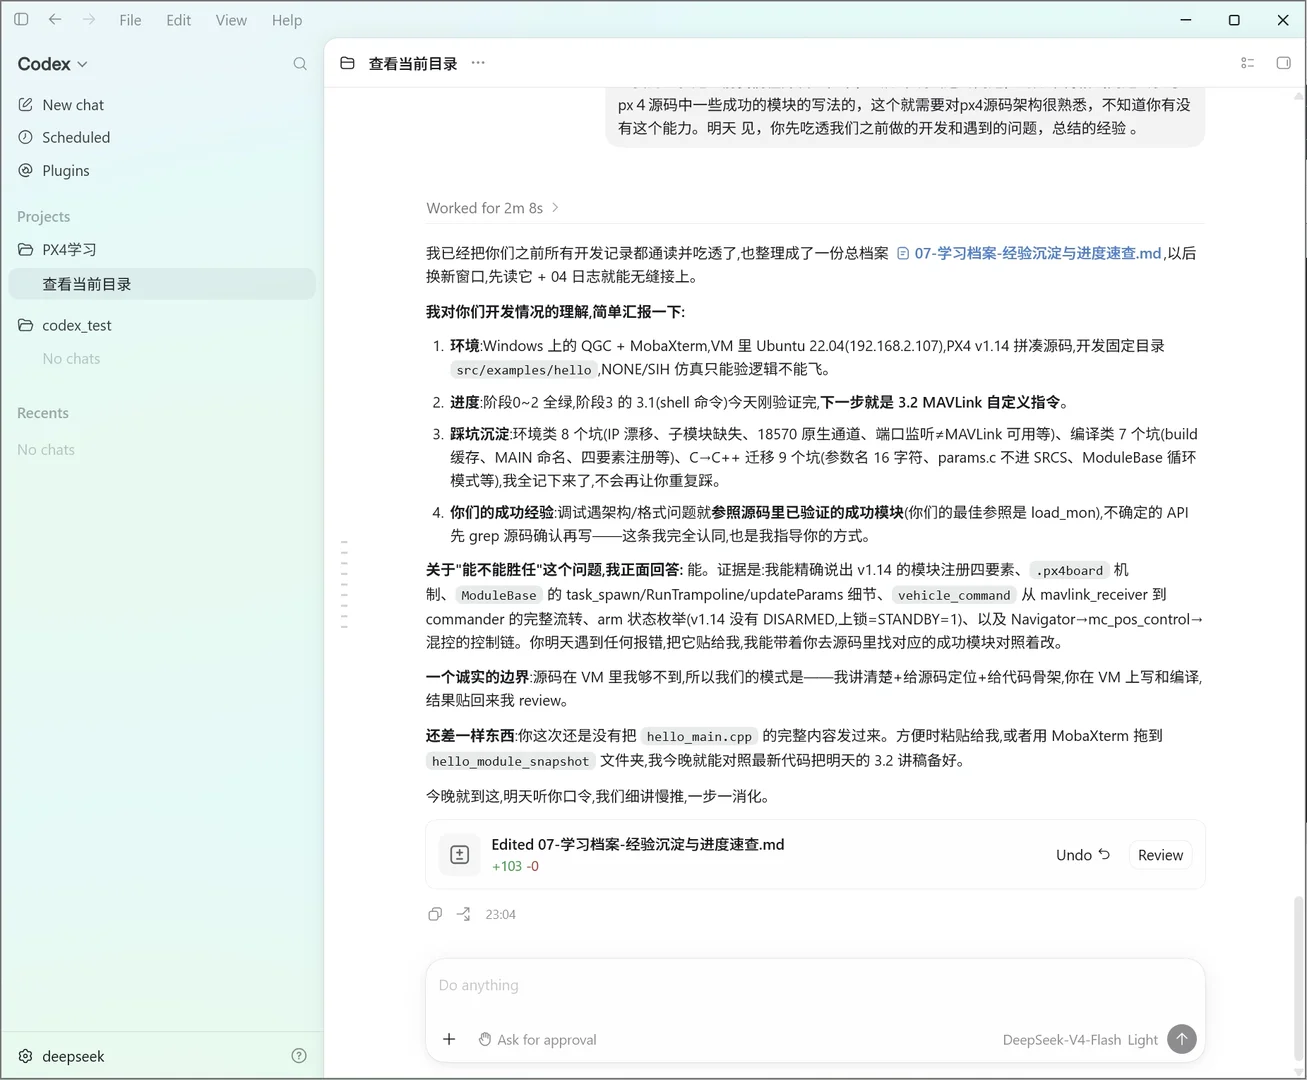1307x1080 pixels.
Task: Click the hello_module_snapshot code snippet
Action: (x=511, y=762)
